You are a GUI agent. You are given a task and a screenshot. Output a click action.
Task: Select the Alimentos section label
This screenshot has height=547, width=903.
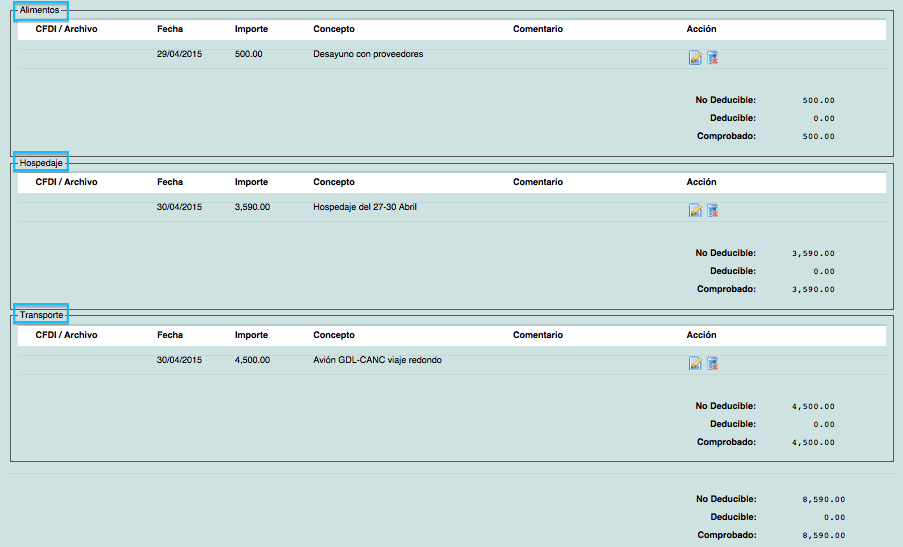[x=40, y=10]
